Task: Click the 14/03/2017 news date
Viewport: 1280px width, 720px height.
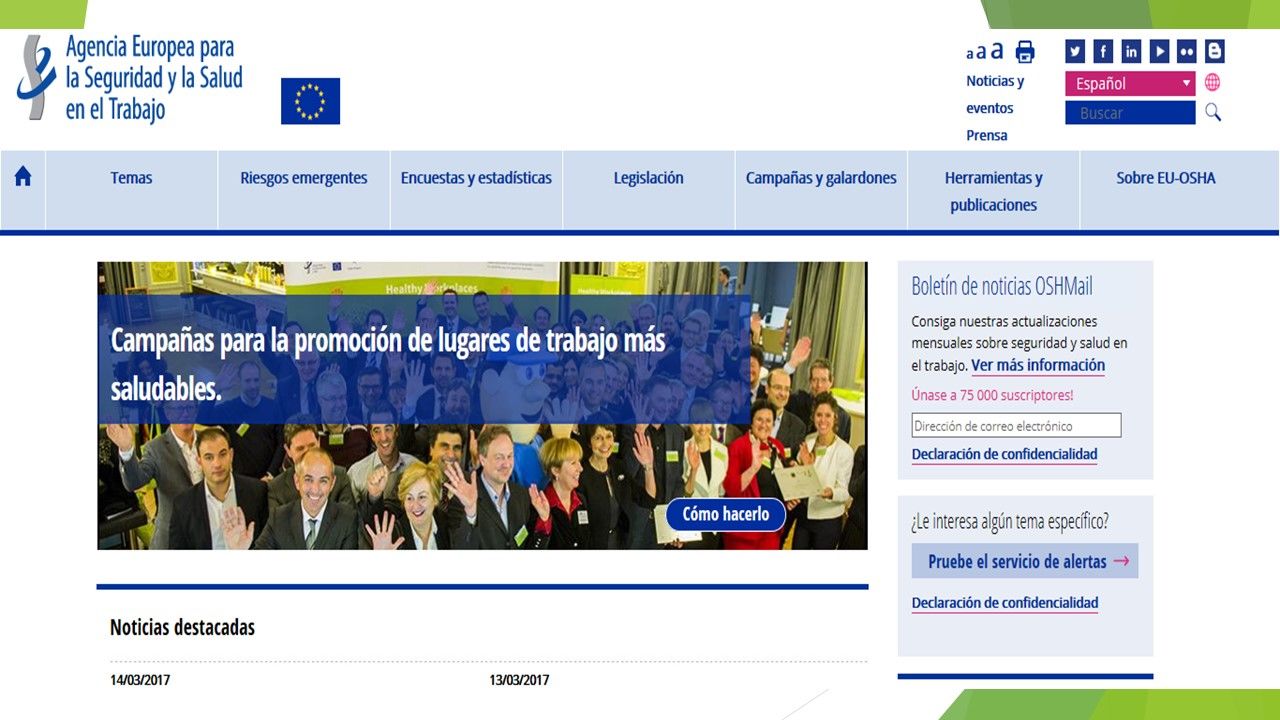Action: point(140,680)
